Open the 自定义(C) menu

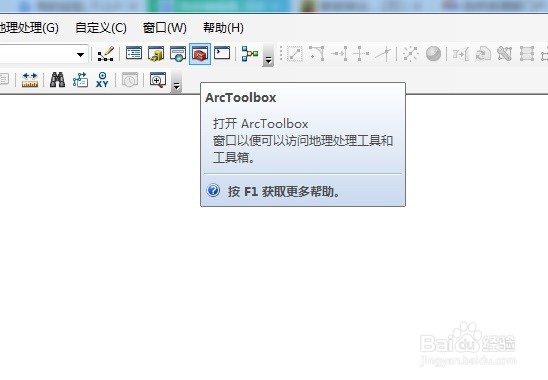click(101, 28)
